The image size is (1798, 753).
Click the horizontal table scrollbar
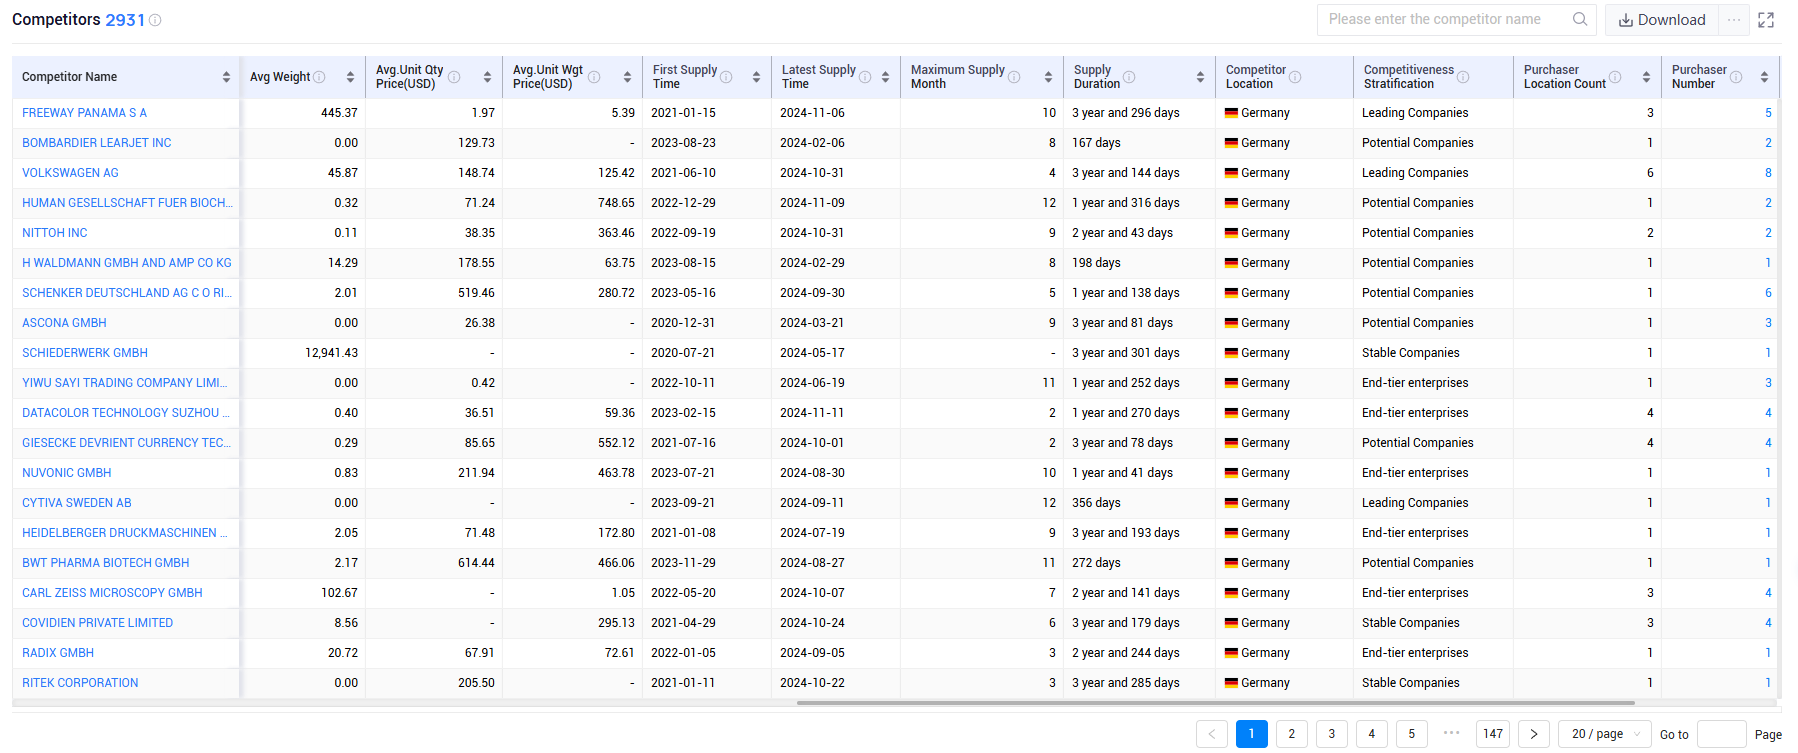click(1215, 703)
